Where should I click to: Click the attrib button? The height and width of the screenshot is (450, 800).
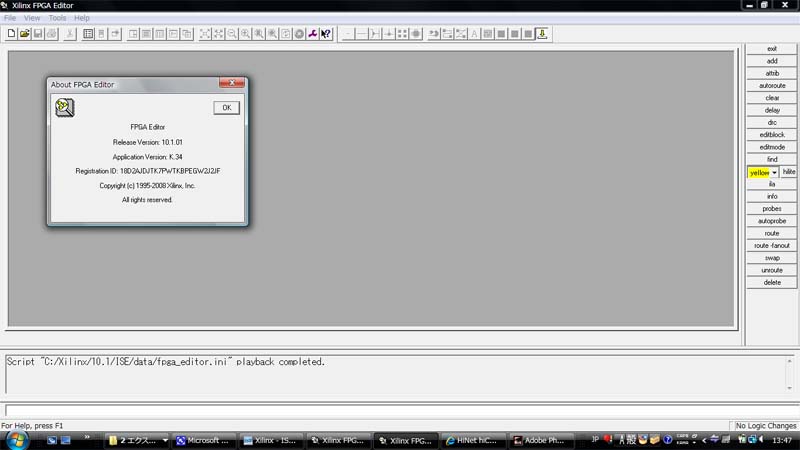(771, 73)
